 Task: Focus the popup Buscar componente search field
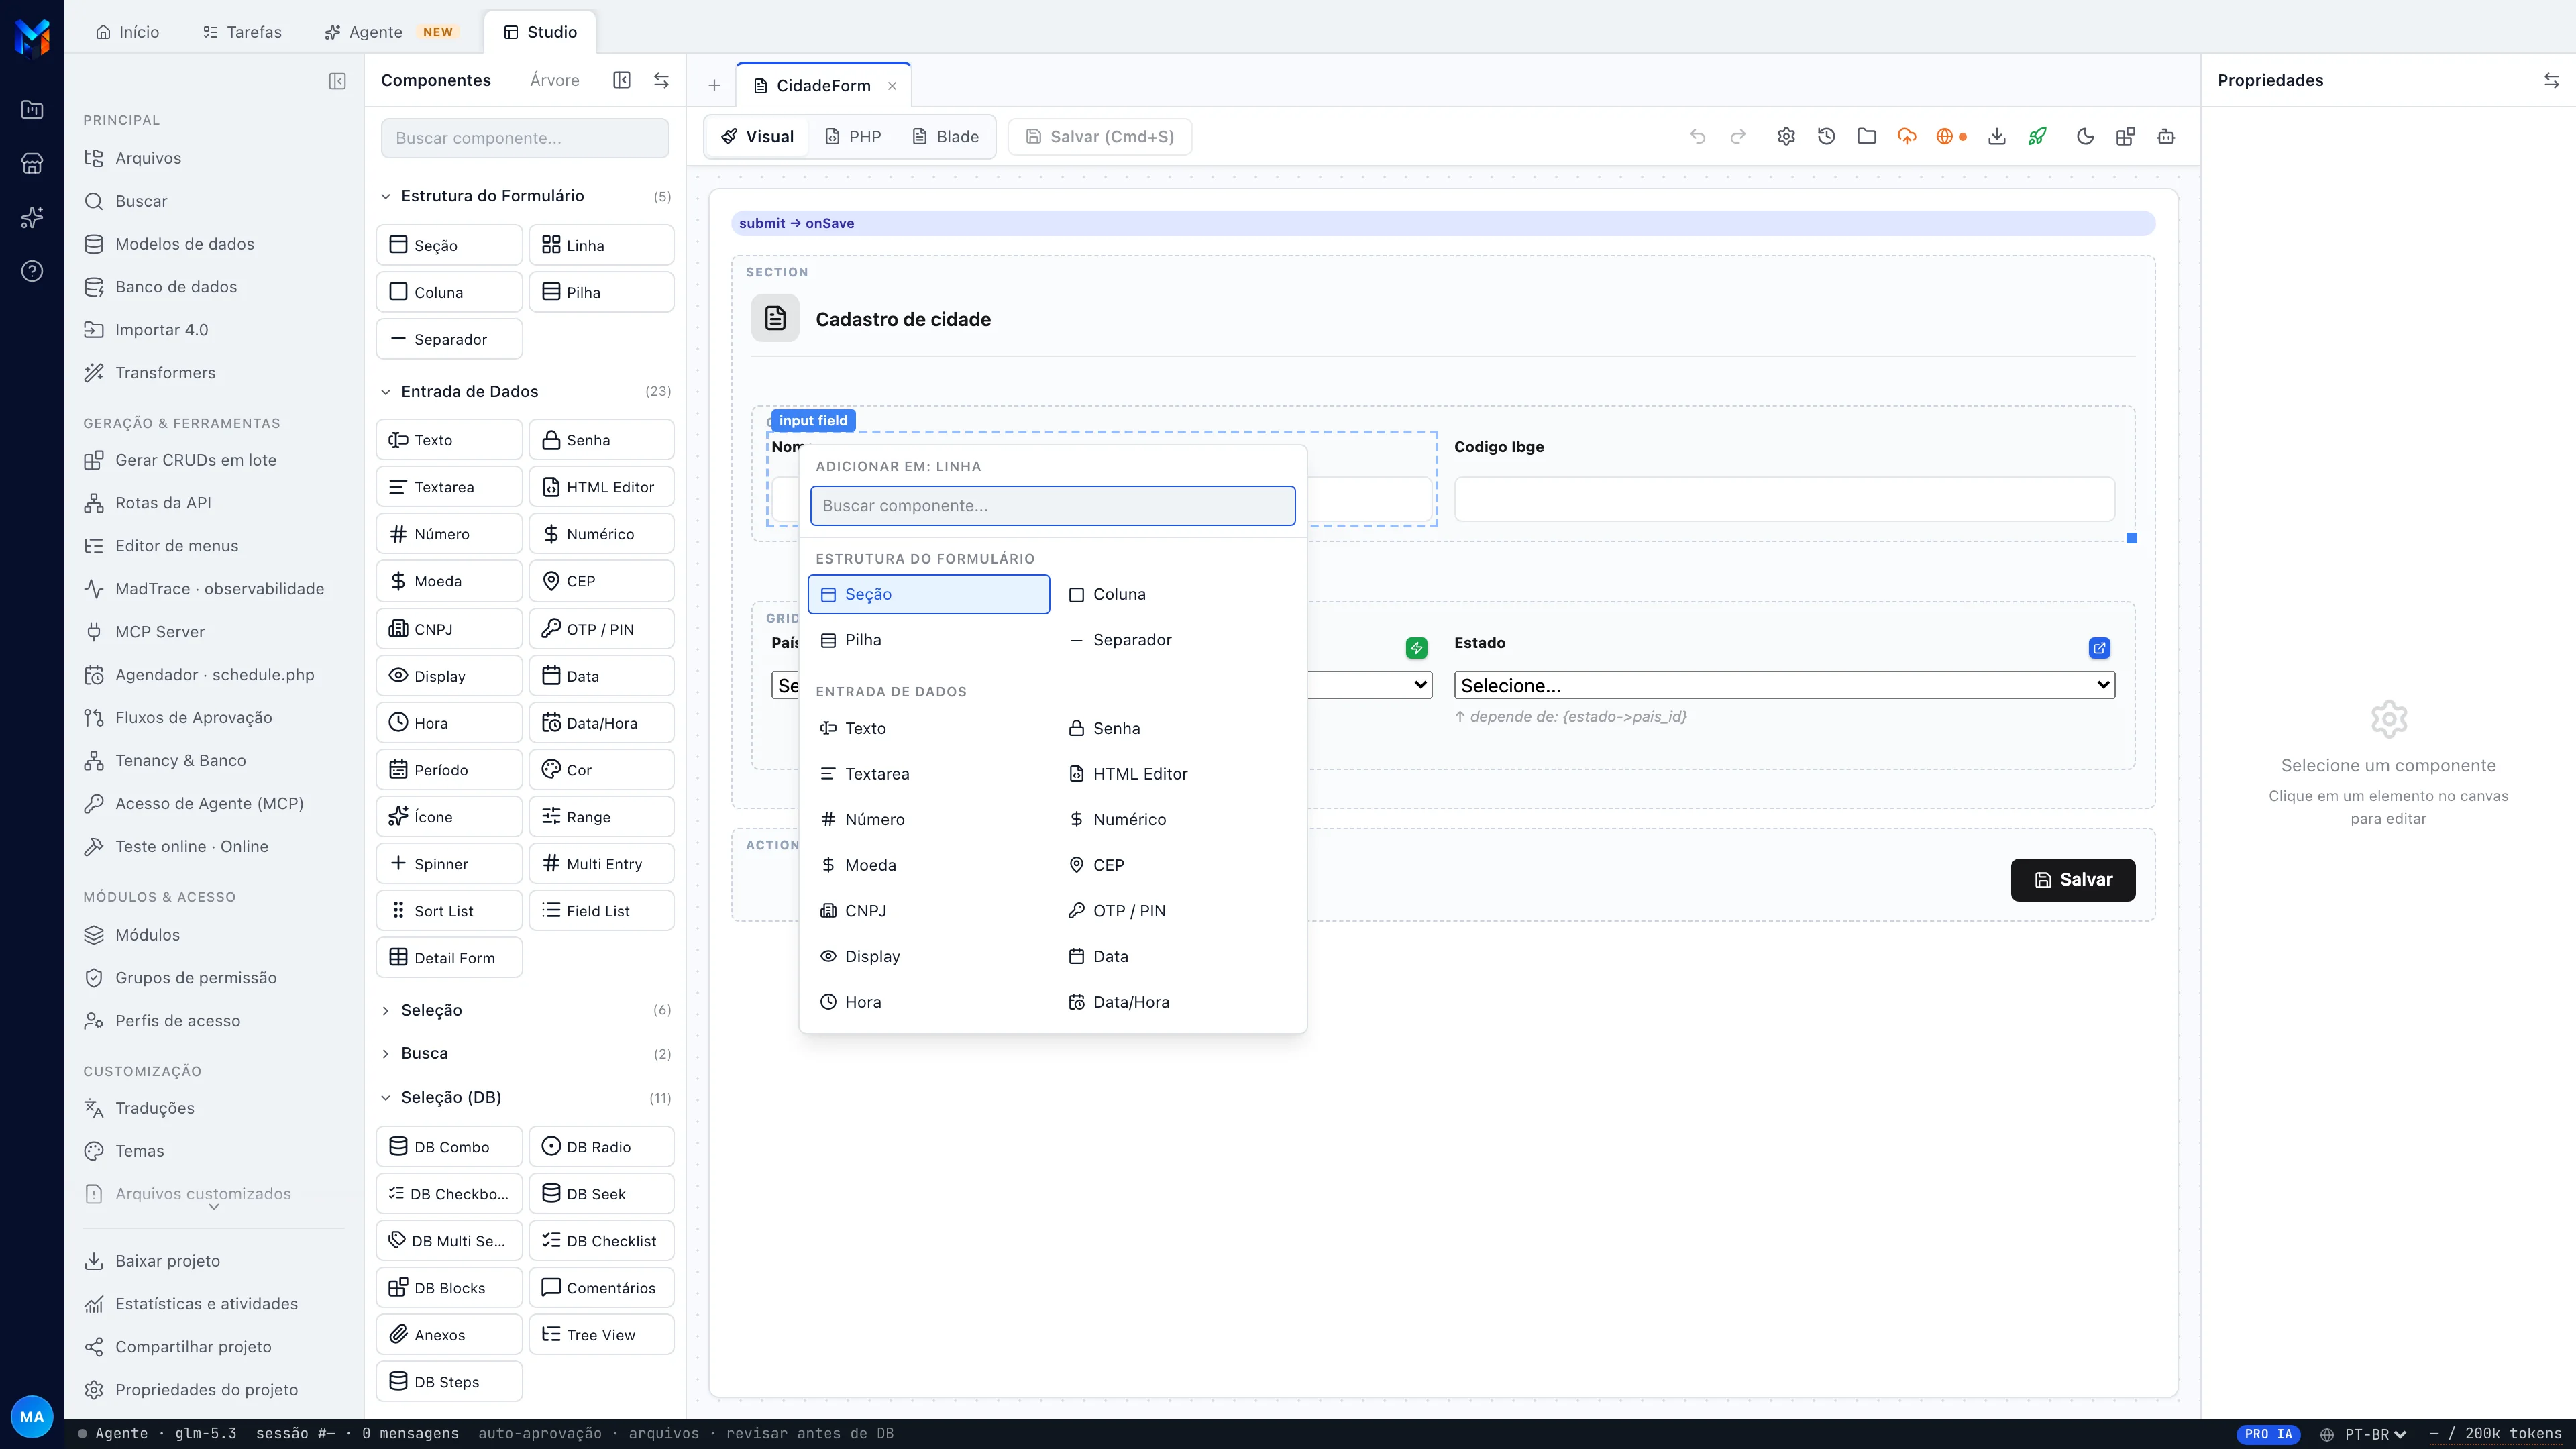coord(1052,506)
